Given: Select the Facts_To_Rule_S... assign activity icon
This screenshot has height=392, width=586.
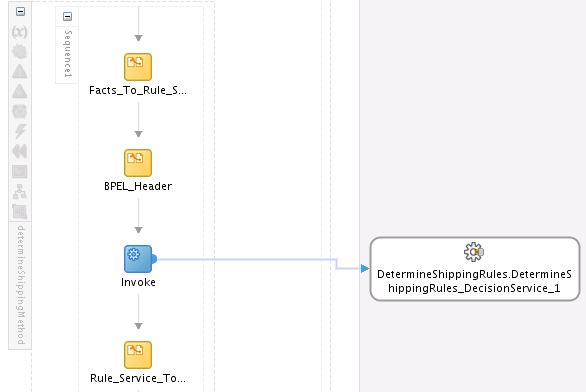Looking at the screenshot, I should point(138,67).
